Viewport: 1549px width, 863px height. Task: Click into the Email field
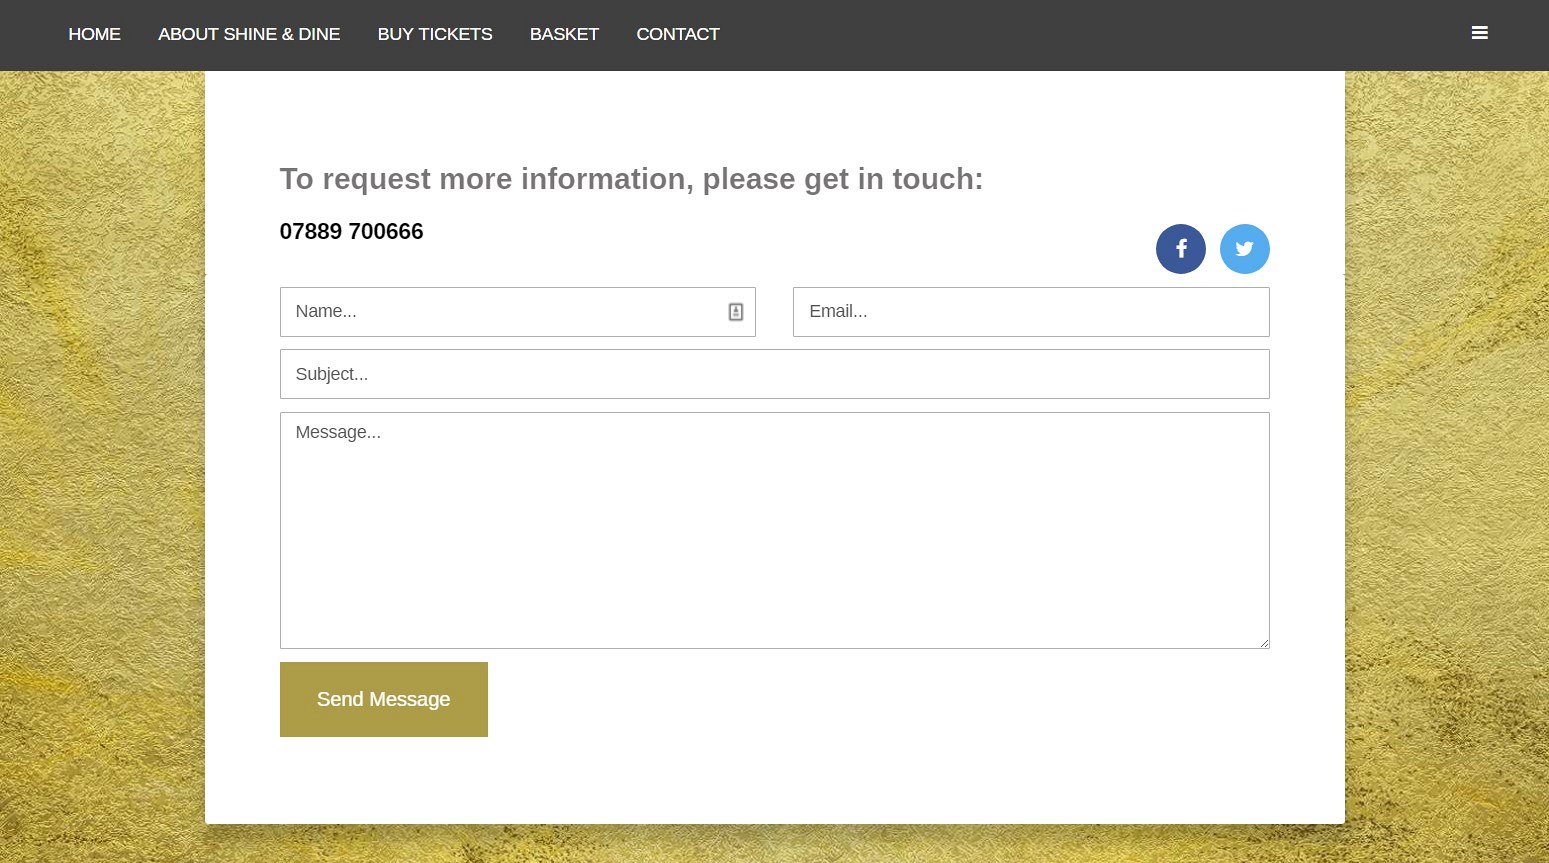1030,312
